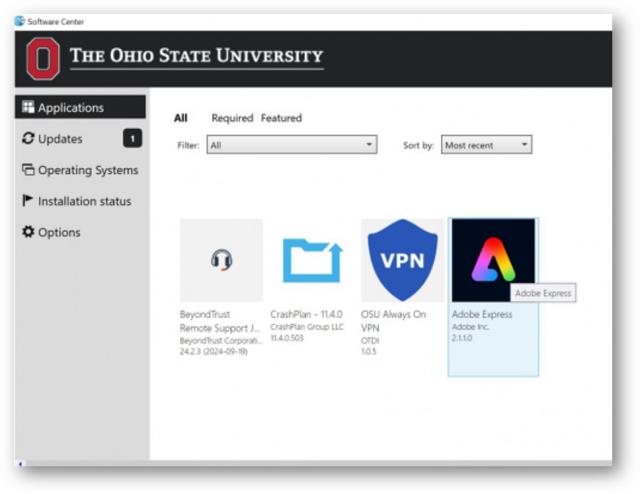640x494 pixels.
Task: Open the OSU Always On VPN shield icon
Action: coord(402,260)
